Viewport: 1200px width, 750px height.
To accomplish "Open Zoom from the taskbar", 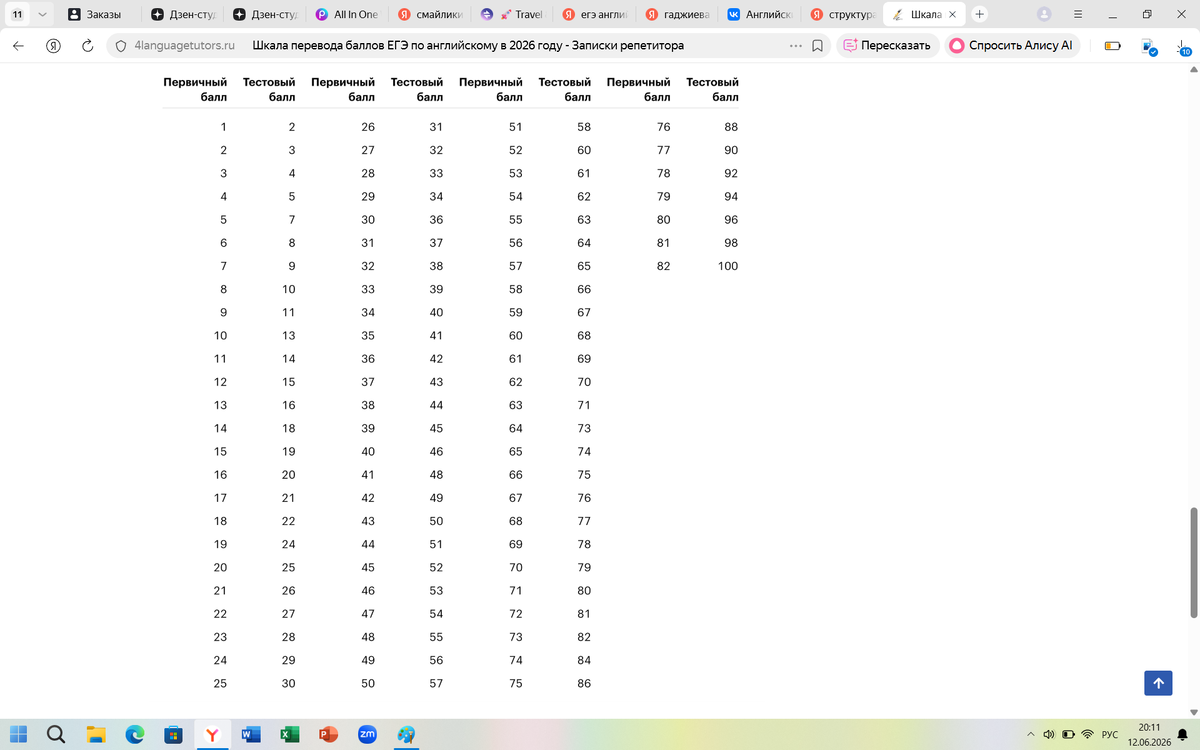I will coord(367,734).
